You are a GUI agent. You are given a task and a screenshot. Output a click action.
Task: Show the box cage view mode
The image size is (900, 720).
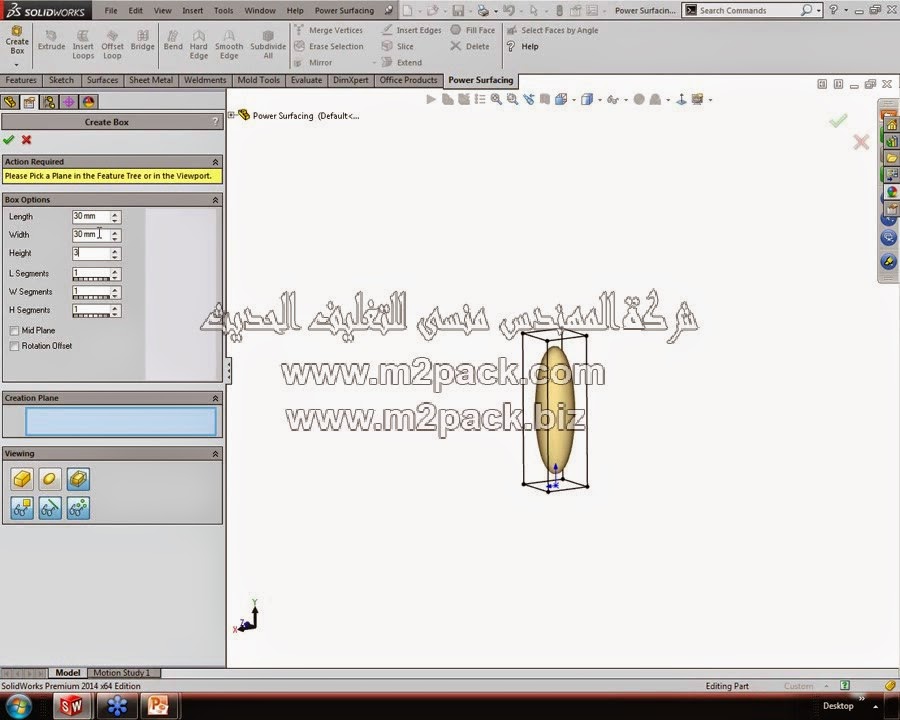(x=22, y=479)
